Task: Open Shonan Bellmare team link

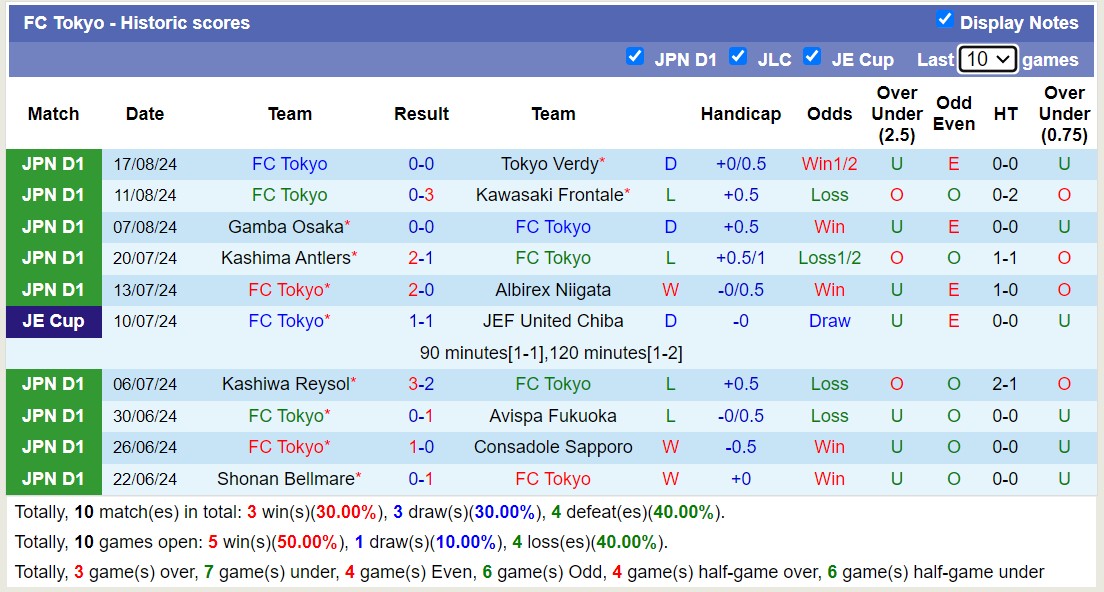Action: click(x=285, y=479)
